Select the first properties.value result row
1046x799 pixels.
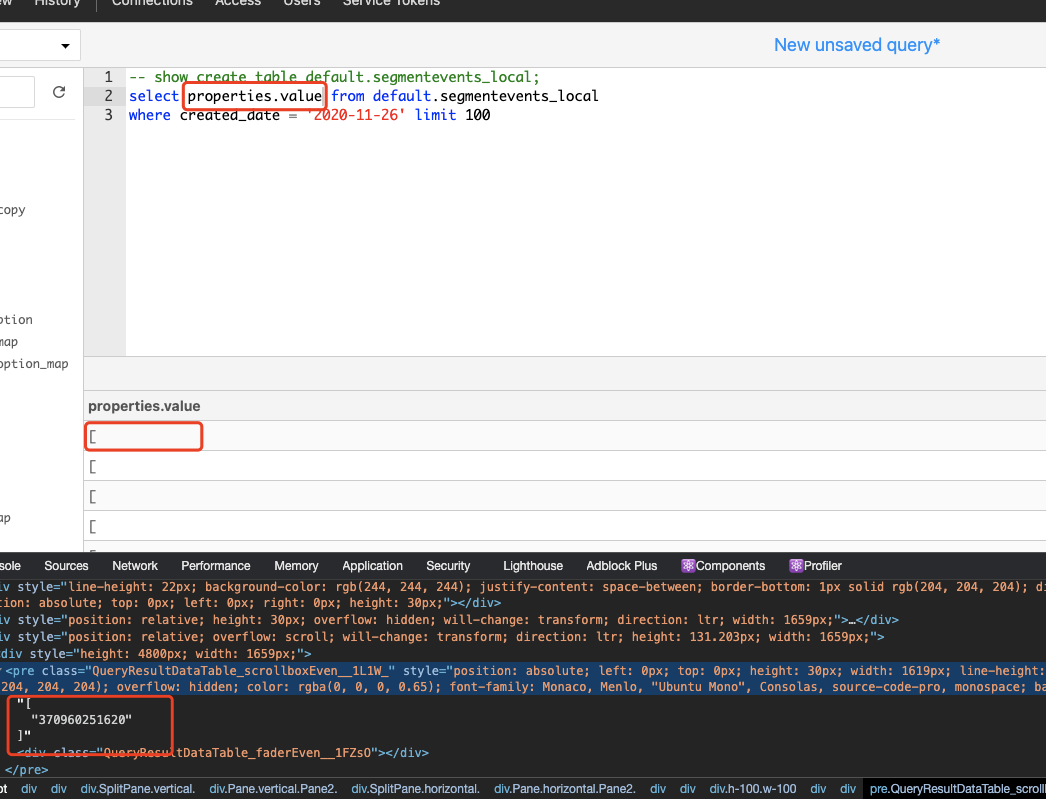click(143, 436)
